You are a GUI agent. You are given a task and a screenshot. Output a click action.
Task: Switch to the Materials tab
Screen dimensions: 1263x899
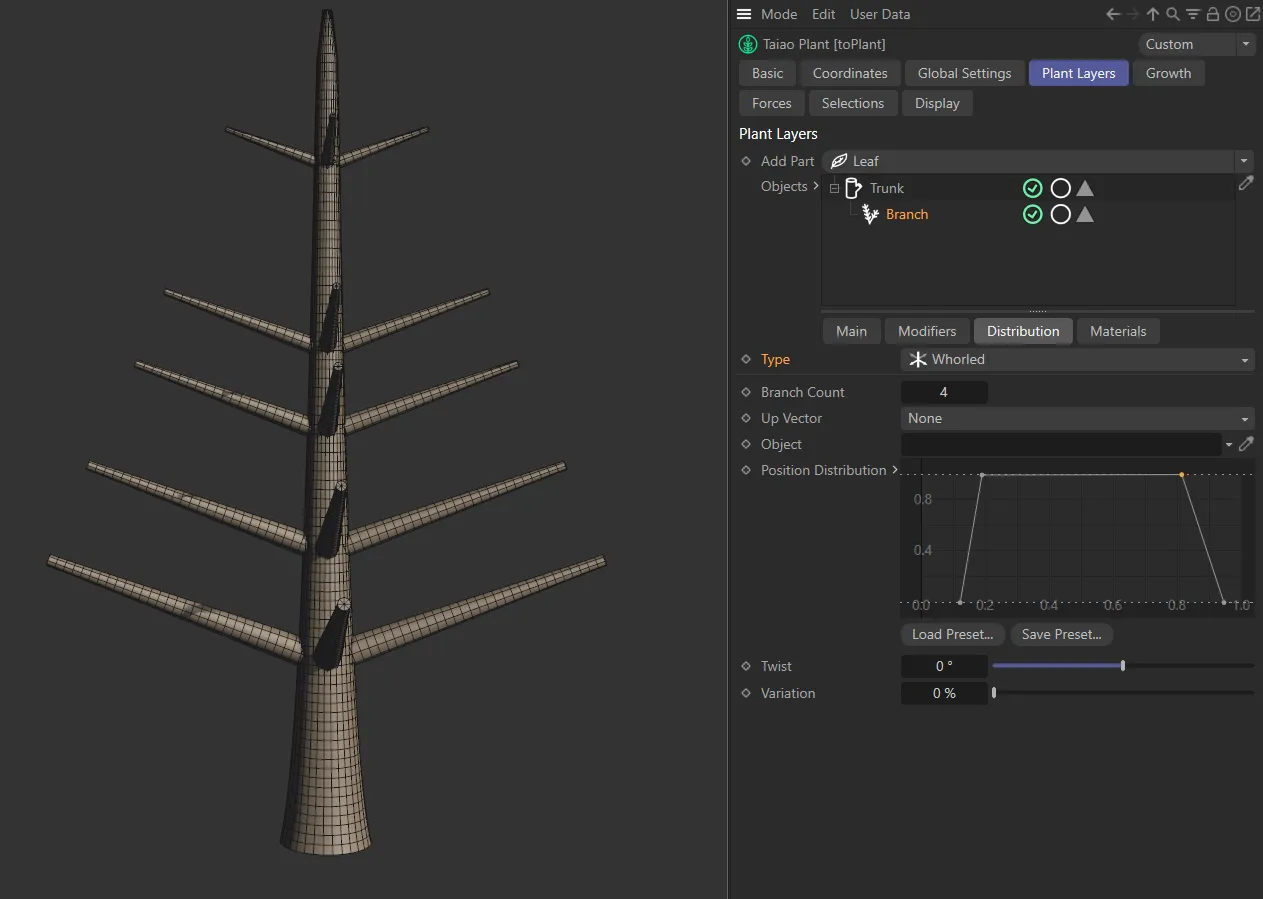tap(1118, 331)
